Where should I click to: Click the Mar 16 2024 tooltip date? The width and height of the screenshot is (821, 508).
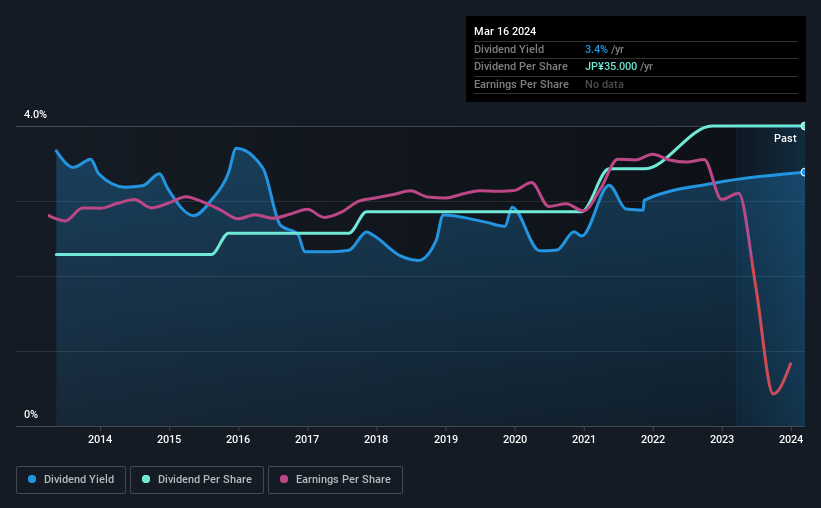[505, 31]
